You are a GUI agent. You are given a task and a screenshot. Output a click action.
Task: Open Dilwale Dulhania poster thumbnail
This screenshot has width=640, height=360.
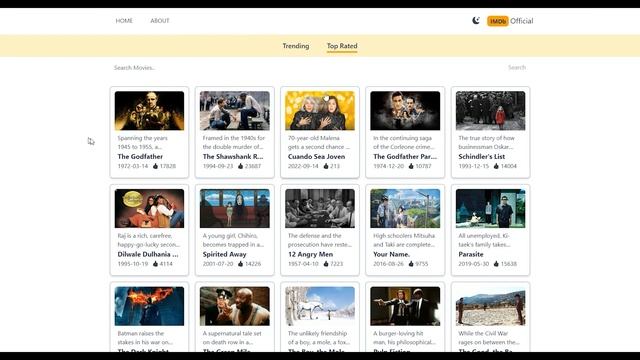pyautogui.click(x=149, y=208)
